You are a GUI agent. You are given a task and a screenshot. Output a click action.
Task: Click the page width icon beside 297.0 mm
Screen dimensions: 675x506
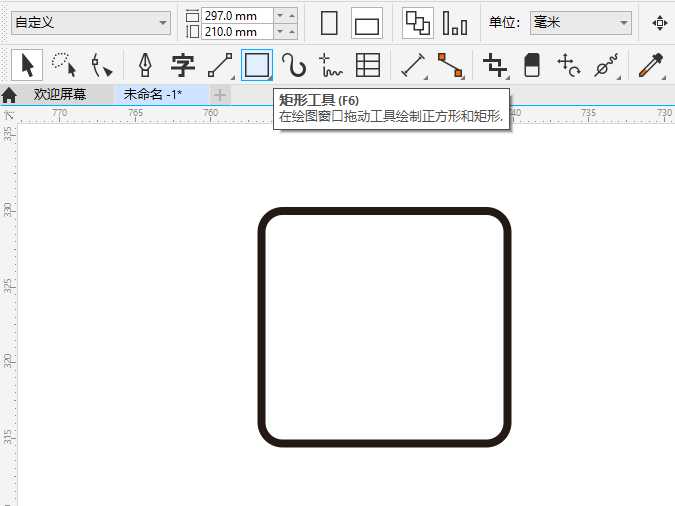192,16
